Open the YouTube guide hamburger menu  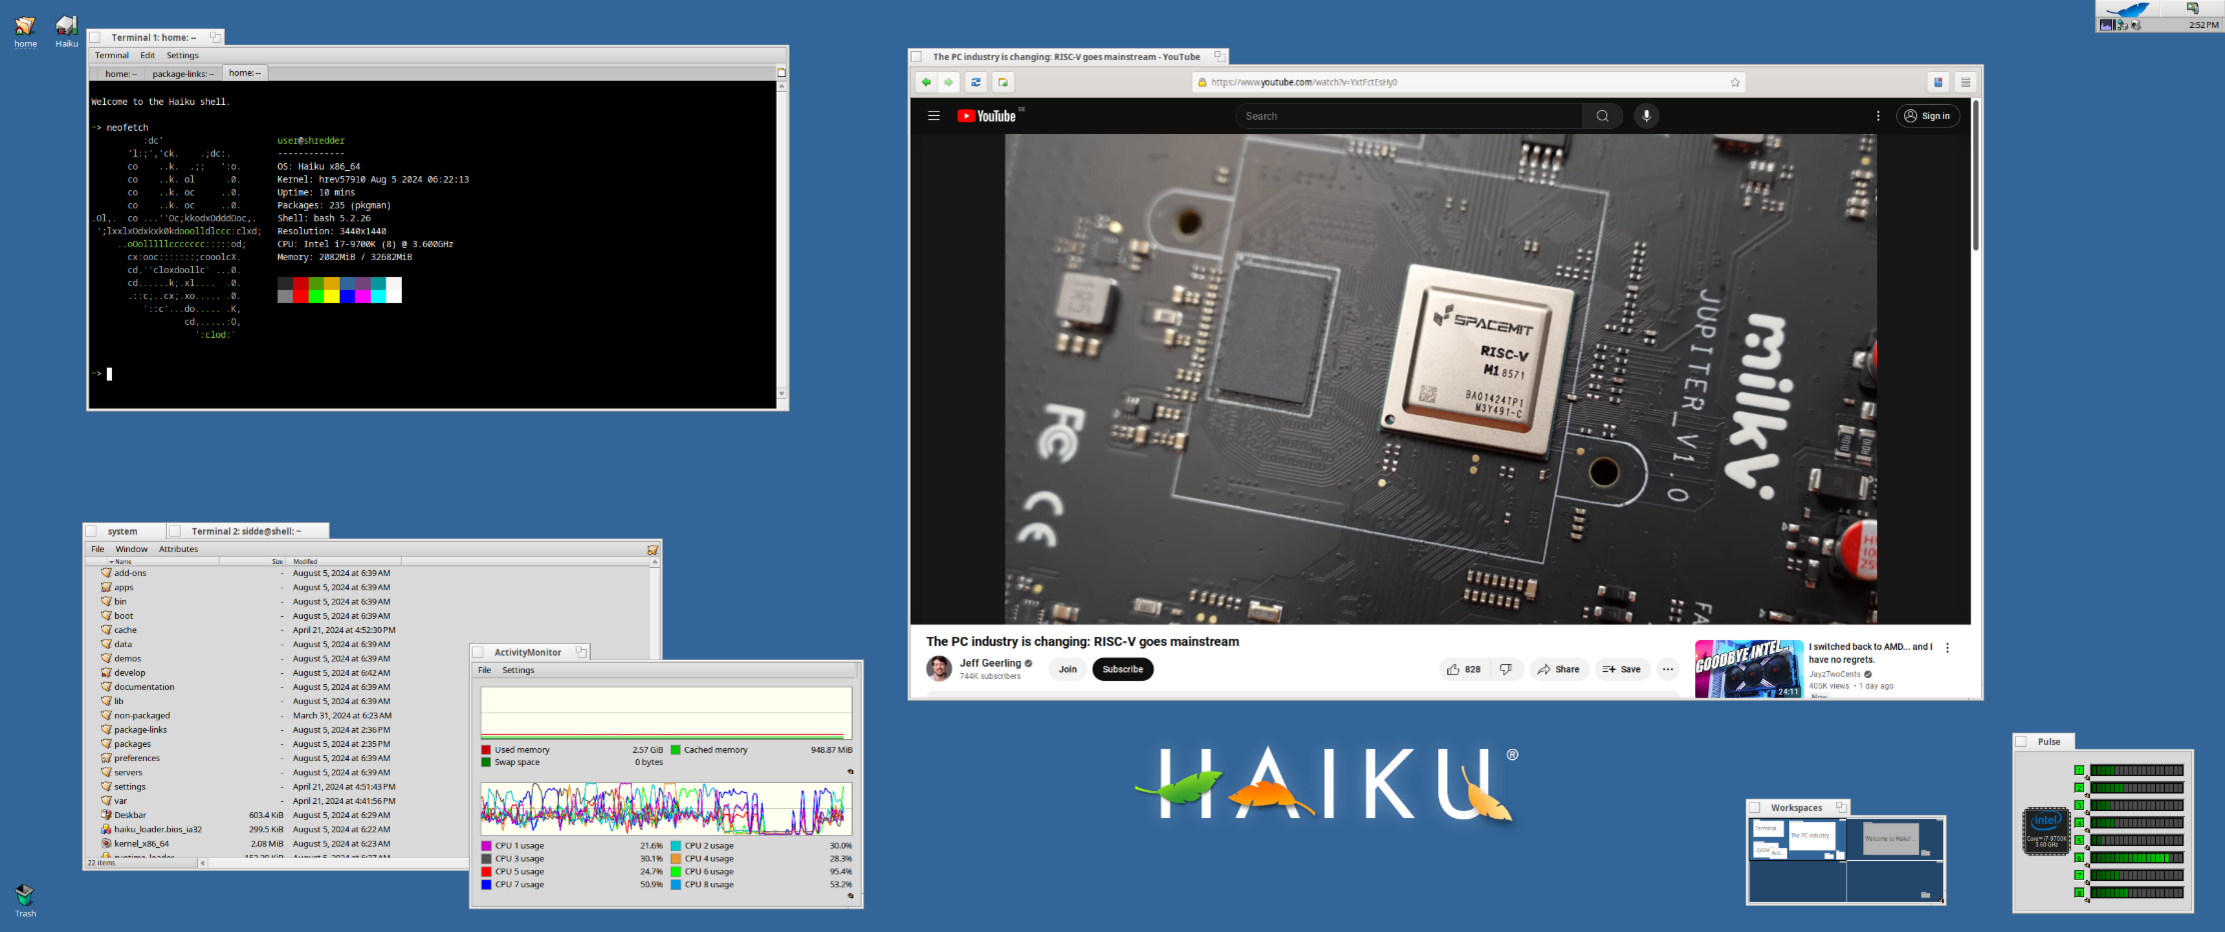pos(934,116)
